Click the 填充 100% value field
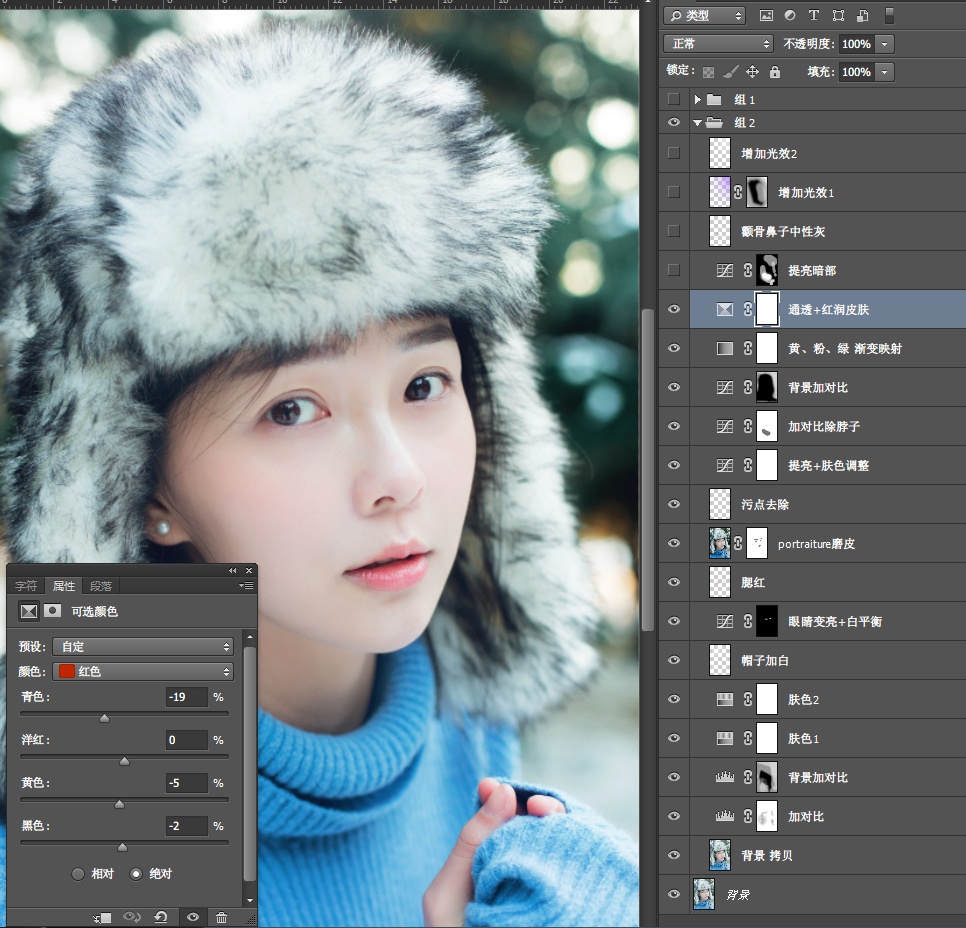The height and width of the screenshot is (928, 966). (856, 72)
